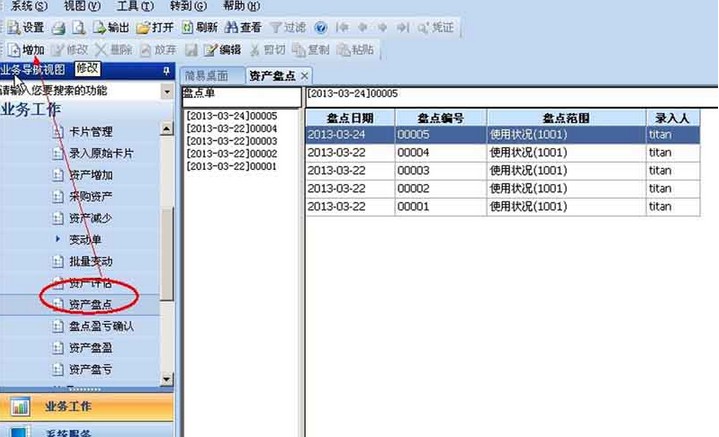Pin the navigation view panel
Screen dimensions: 719x437
tap(166, 70)
